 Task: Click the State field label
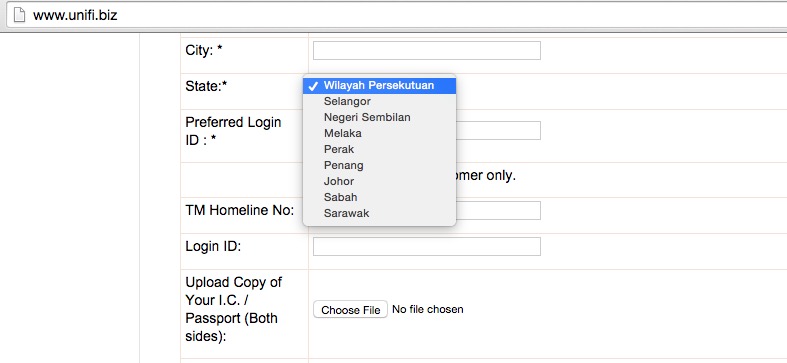206,86
